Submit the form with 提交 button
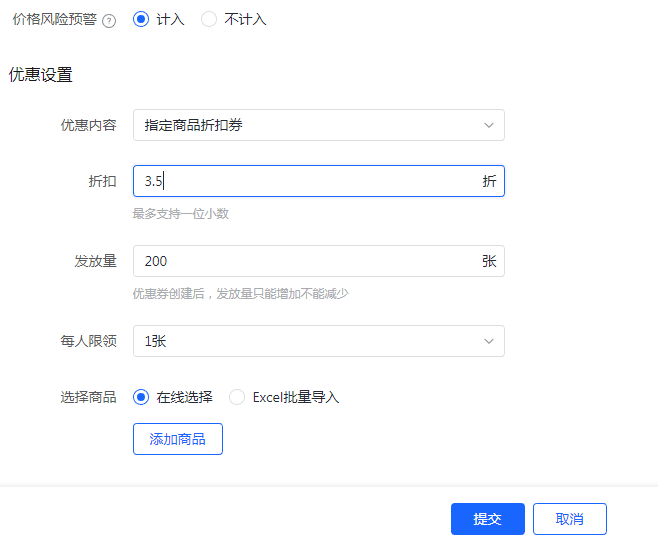This screenshot has height=546, width=658. [487, 519]
